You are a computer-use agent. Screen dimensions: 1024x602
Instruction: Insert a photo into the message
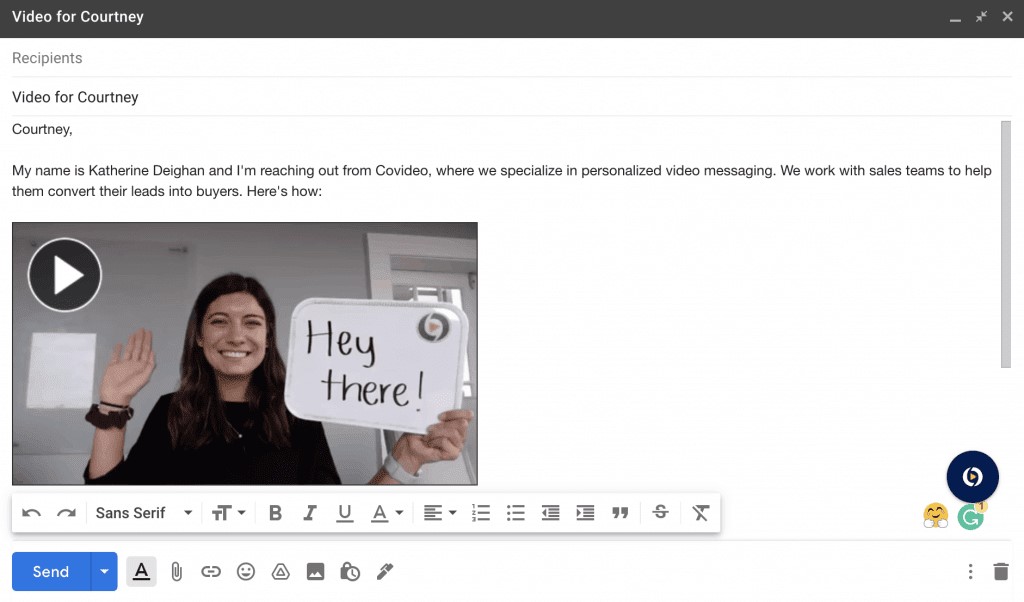tap(315, 571)
